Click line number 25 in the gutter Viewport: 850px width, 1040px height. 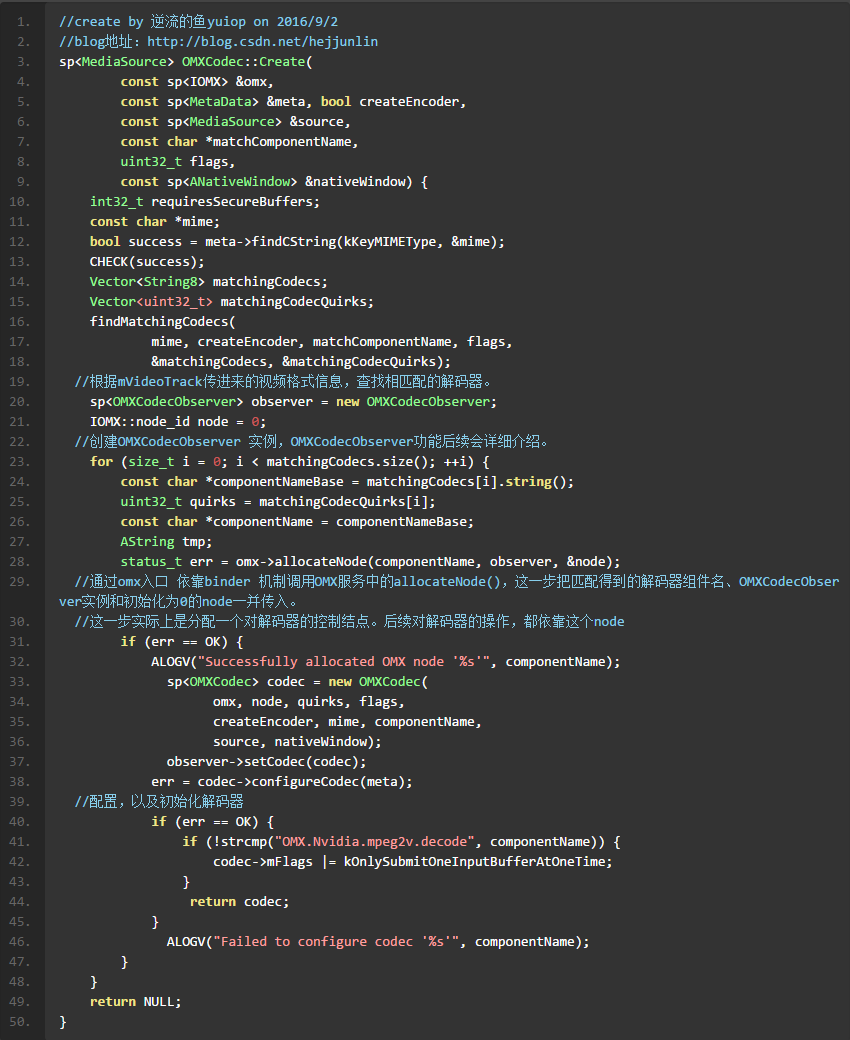pyautogui.click(x=20, y=501)
